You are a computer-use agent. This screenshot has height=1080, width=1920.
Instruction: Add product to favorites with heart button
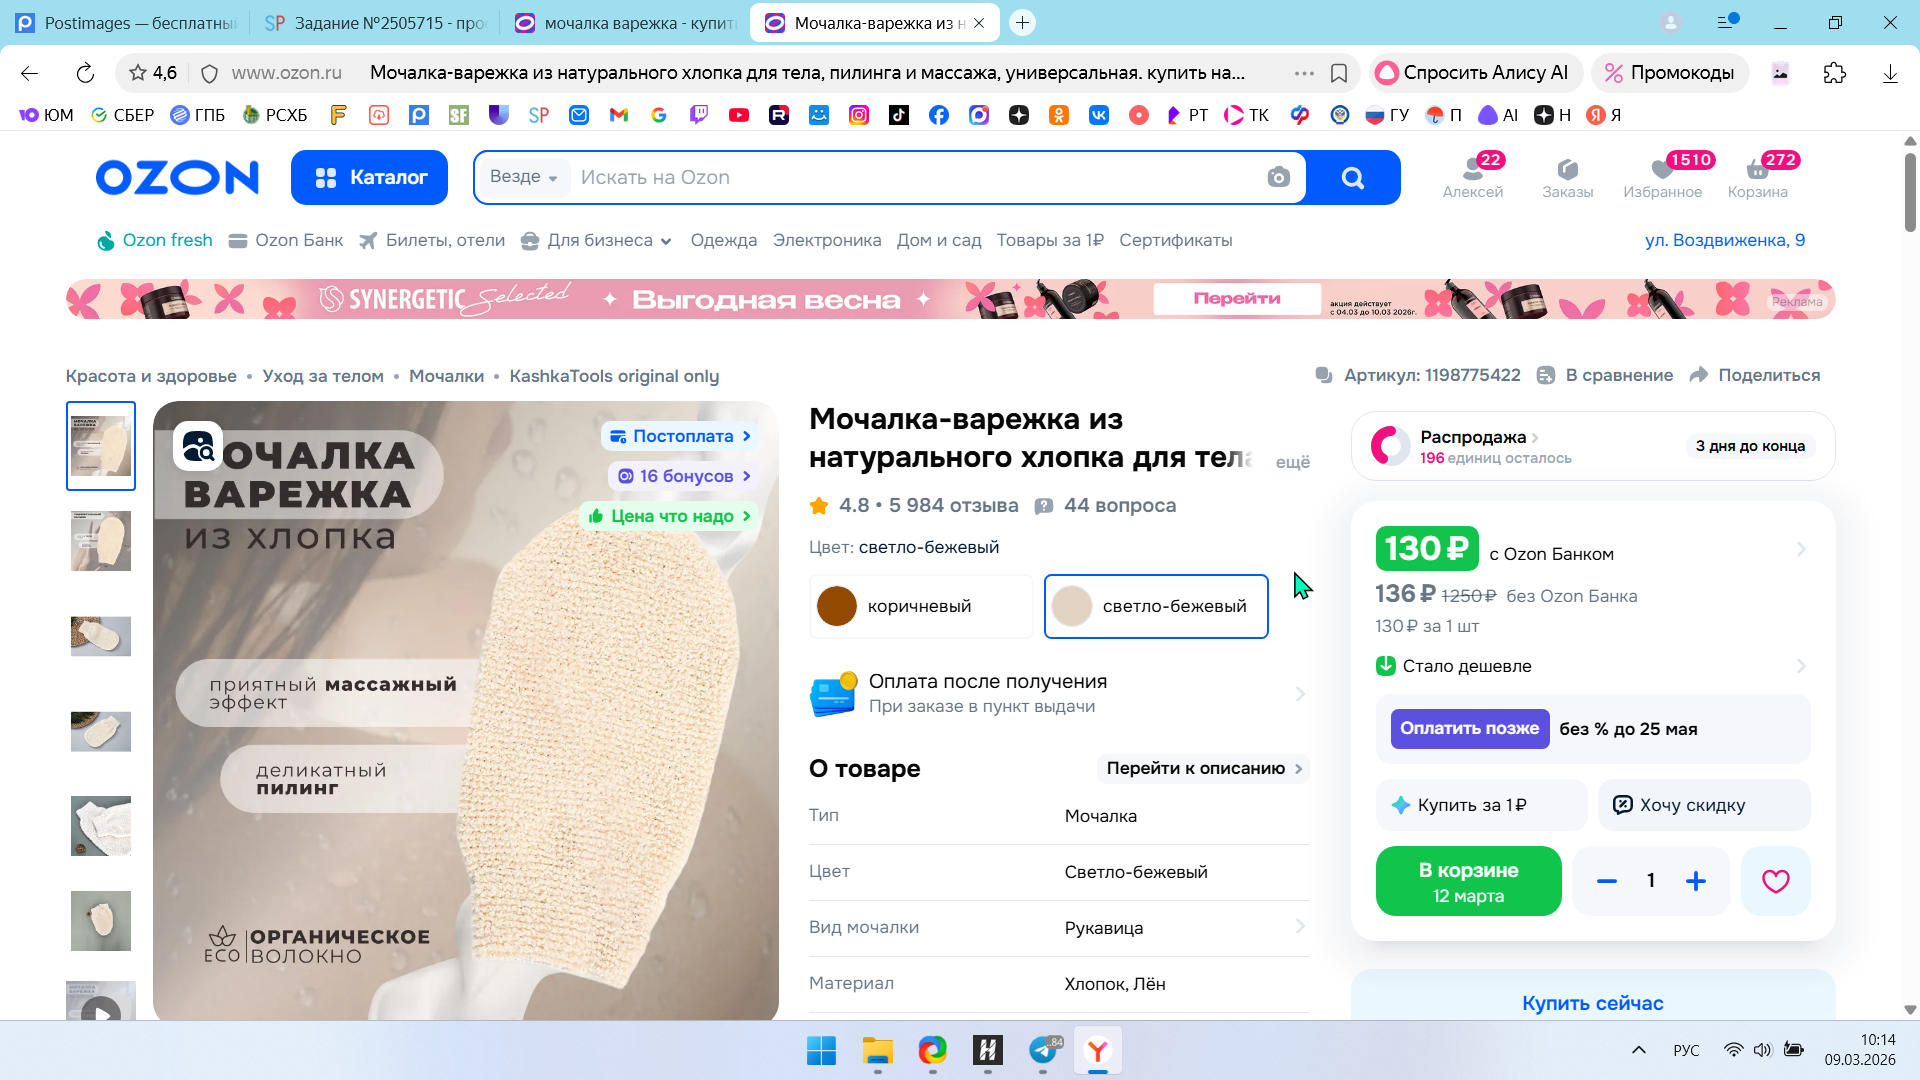[x=1775, y=881]
